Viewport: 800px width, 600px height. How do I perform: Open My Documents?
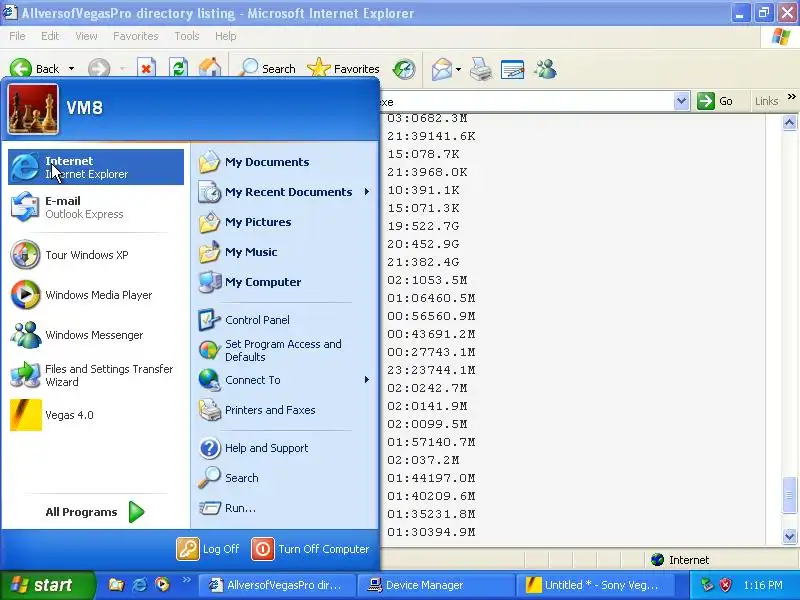point(284,162)
